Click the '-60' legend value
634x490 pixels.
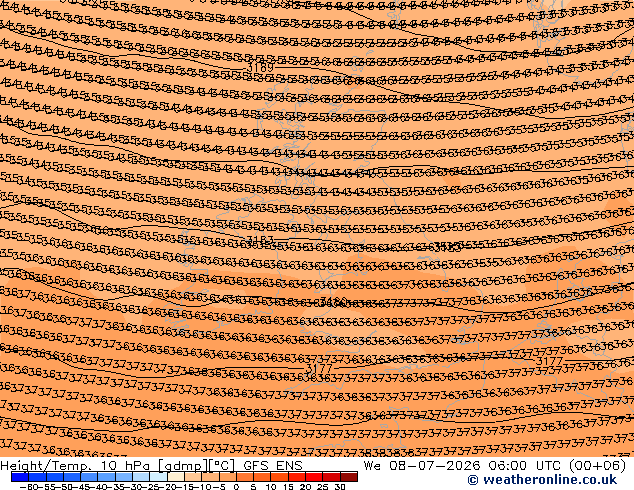point(30,486)
